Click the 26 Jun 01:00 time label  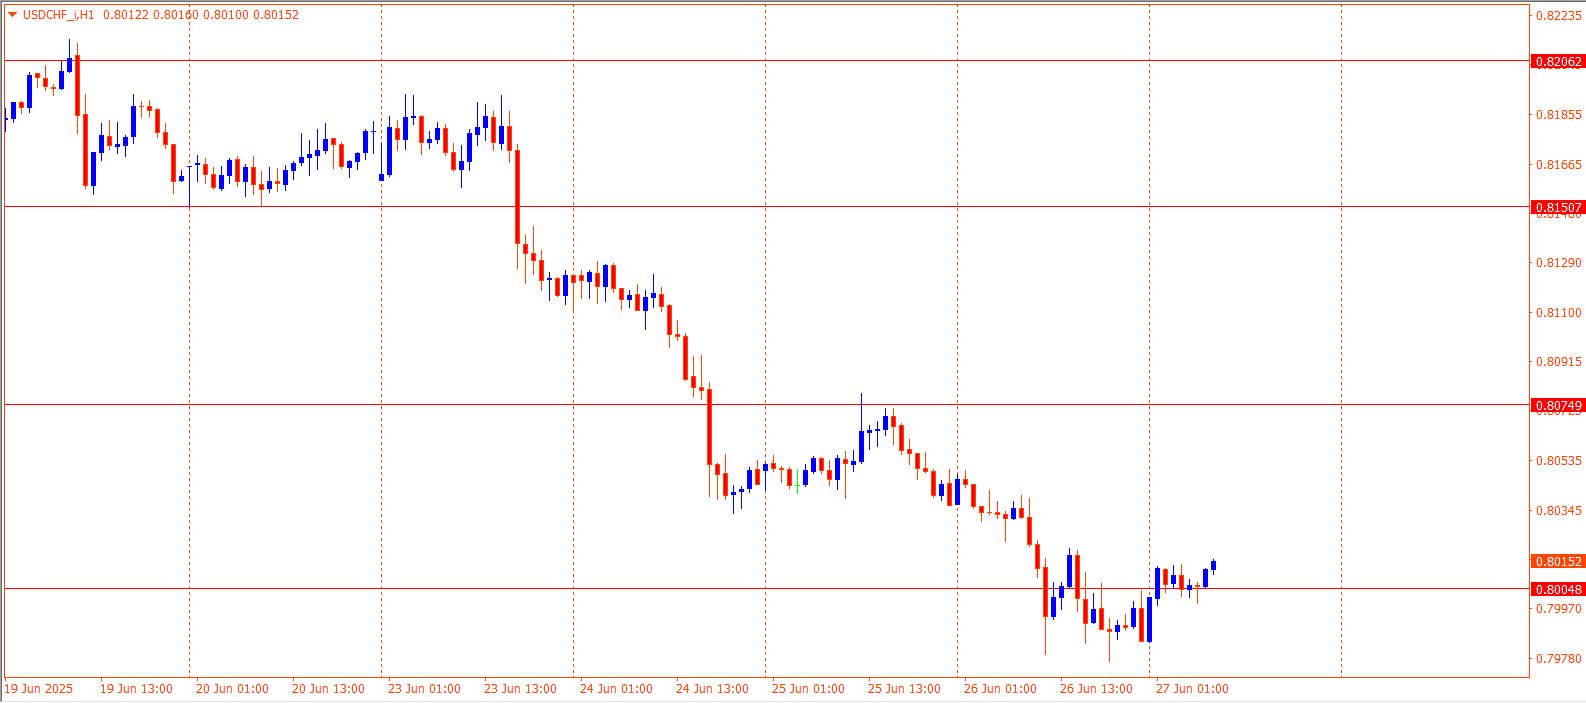click(1000, 689)
